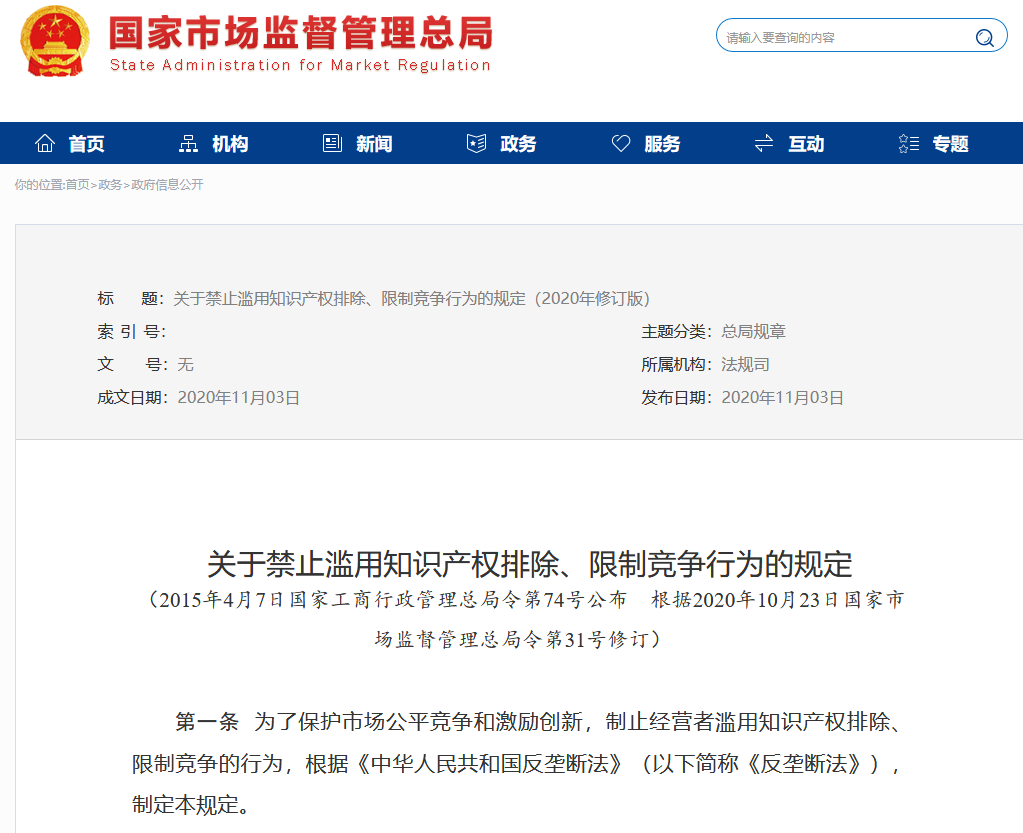Click the magnifier search icon
1023x833 pixels.
(984, 38)
